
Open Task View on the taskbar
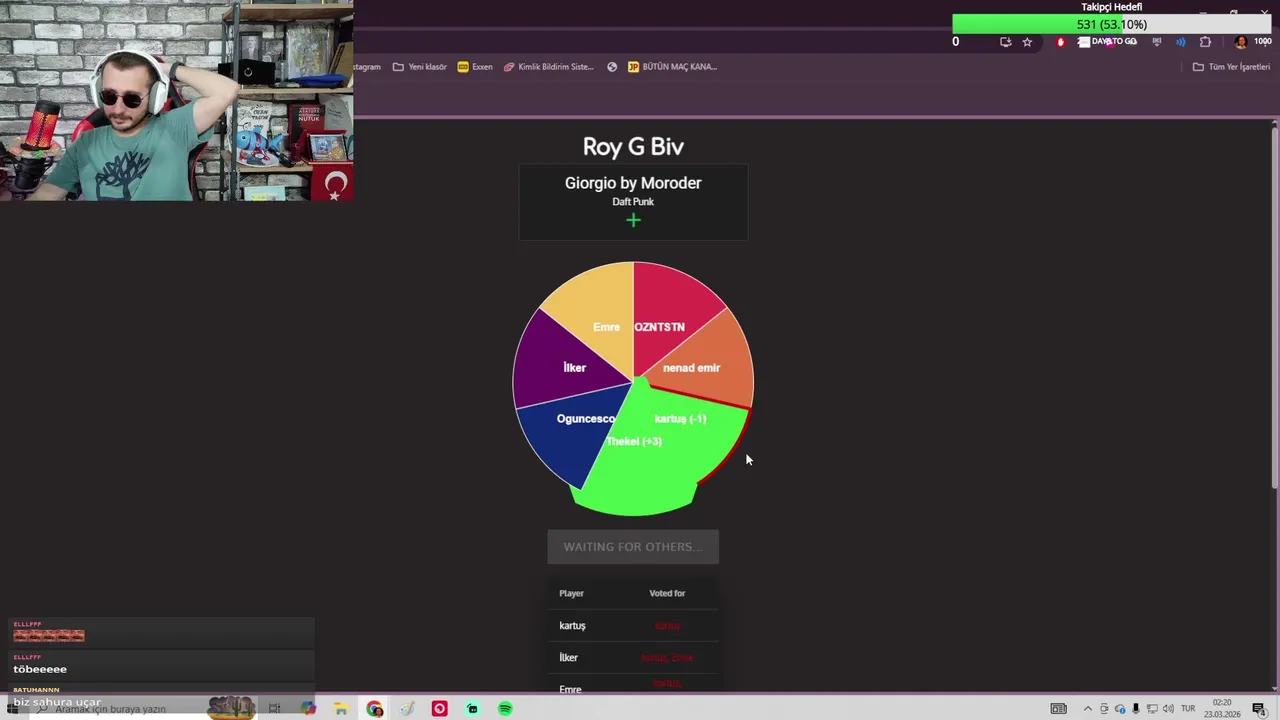click(x=274, y=709)
